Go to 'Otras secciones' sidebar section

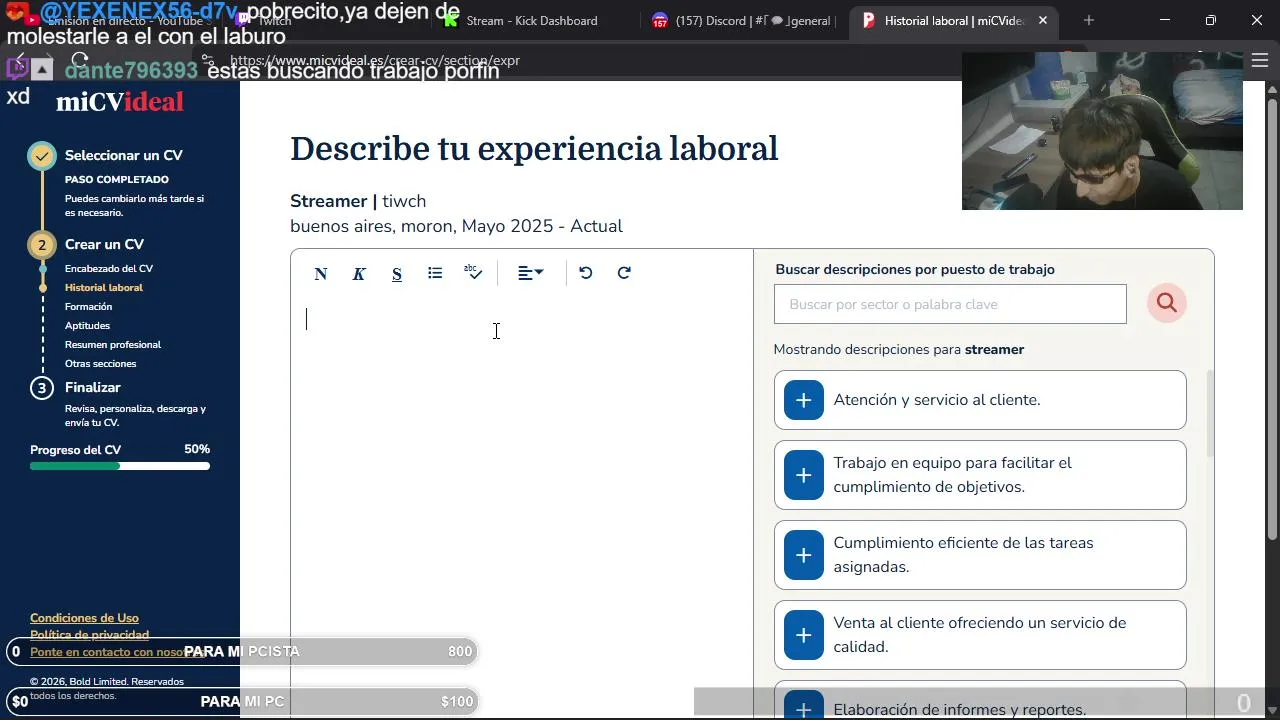click(100, 364)
